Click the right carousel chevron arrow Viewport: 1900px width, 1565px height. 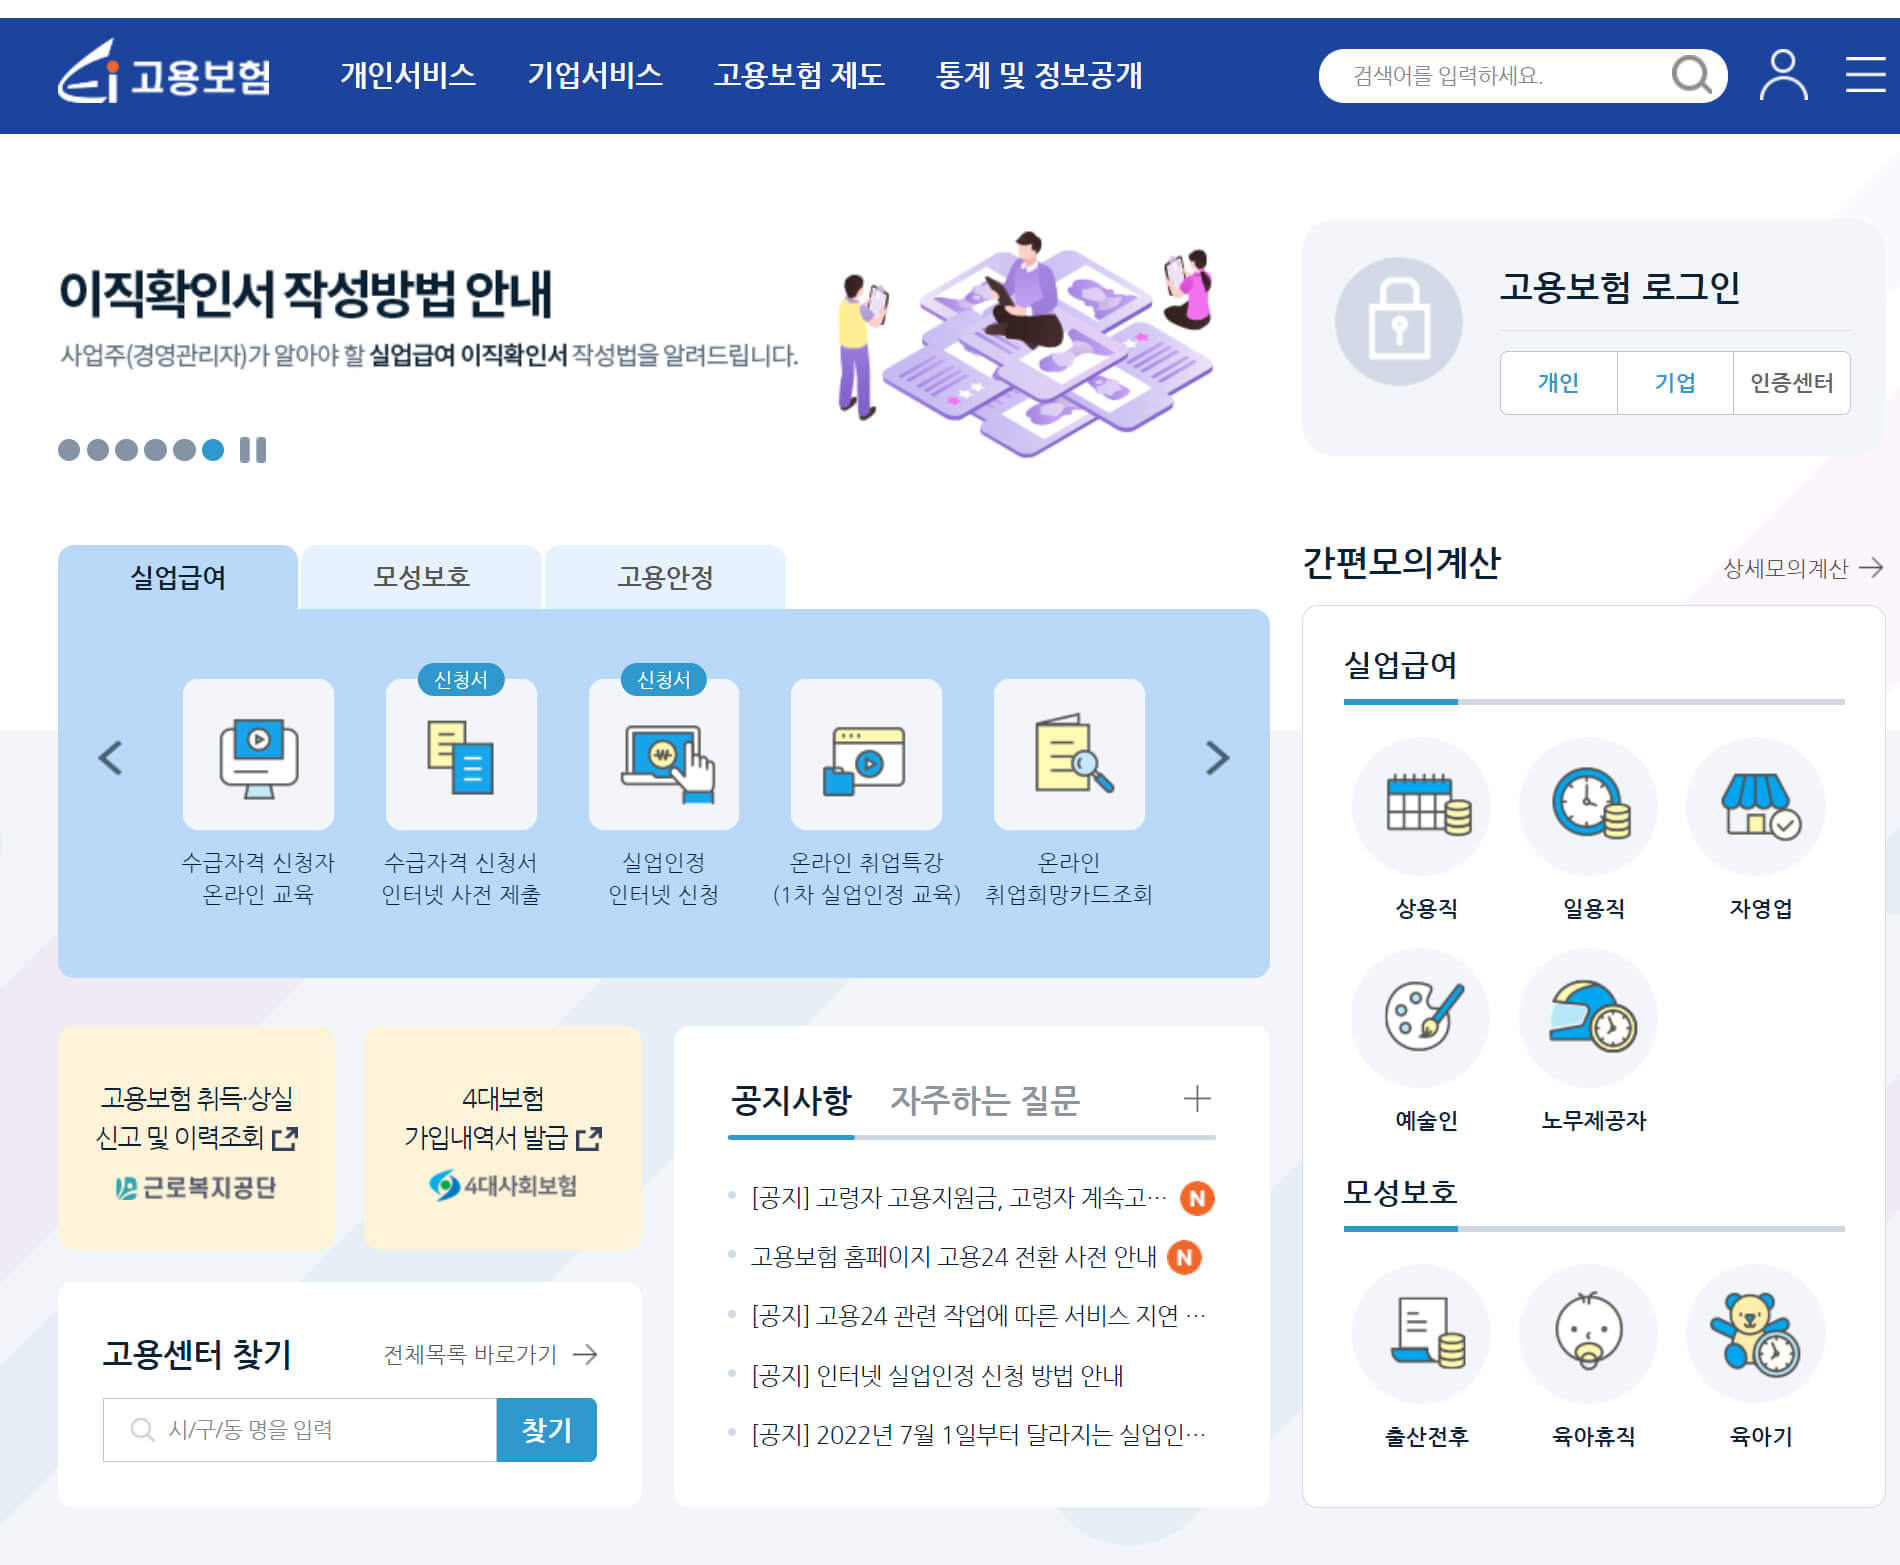click(1216, 760)
